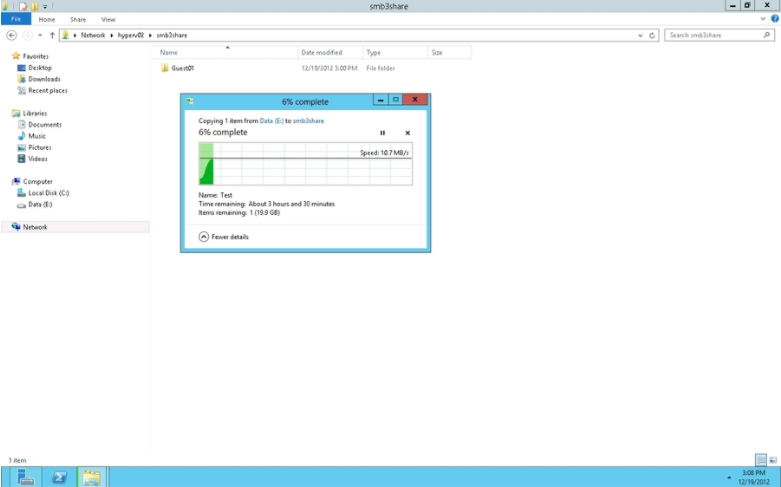Pause the file copy operation
The width and height of the screenshot is (781, 487).
tap(383, 133)
